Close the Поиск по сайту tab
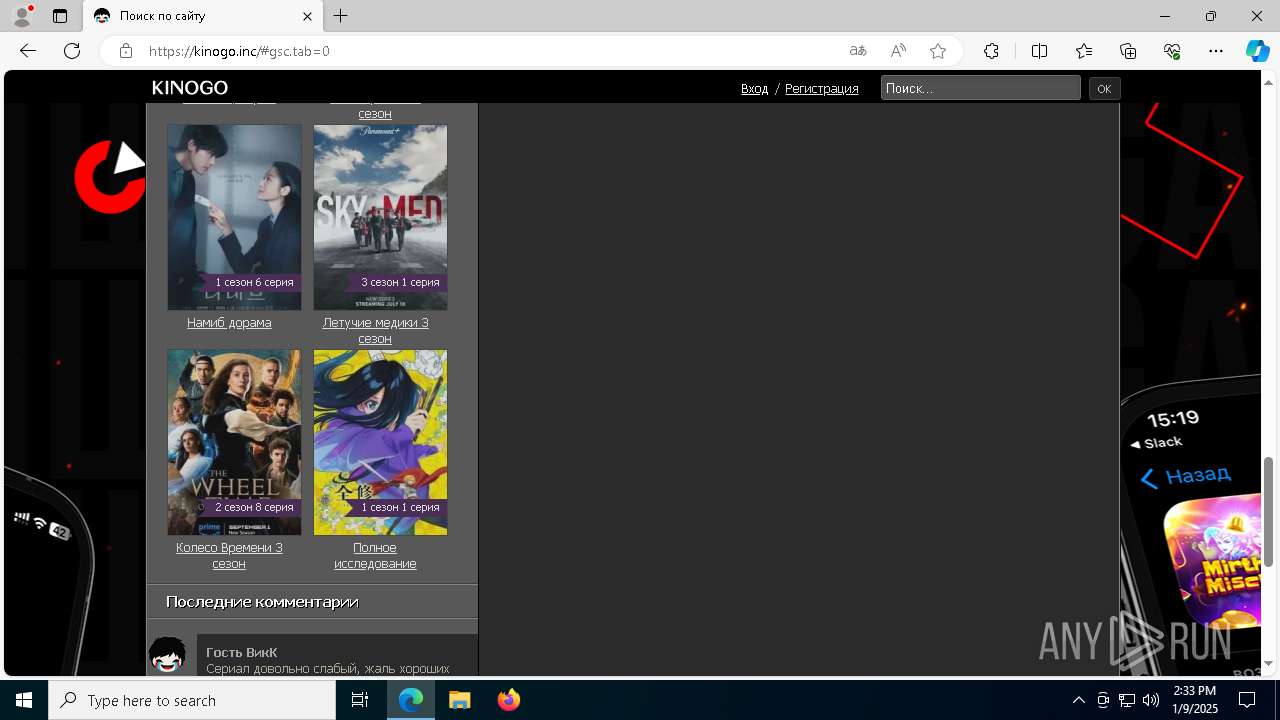The width and height of the screenshot is (1280, 720). pos(308,16)
